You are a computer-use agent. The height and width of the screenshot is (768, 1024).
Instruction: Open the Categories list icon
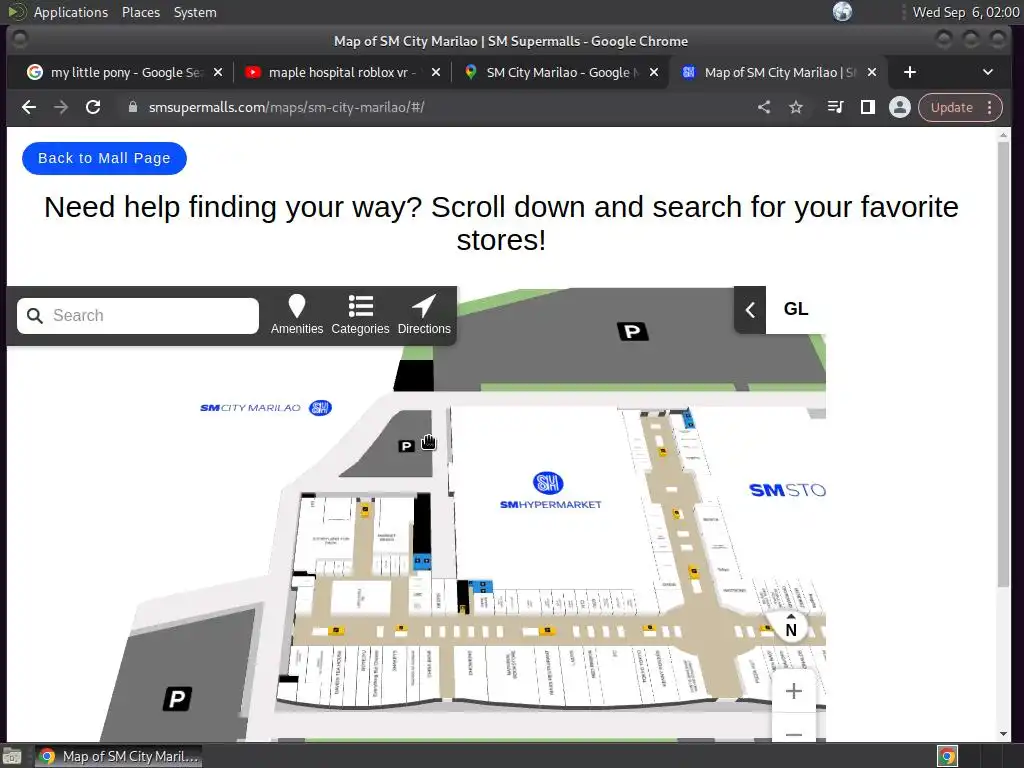pos(360,306)
